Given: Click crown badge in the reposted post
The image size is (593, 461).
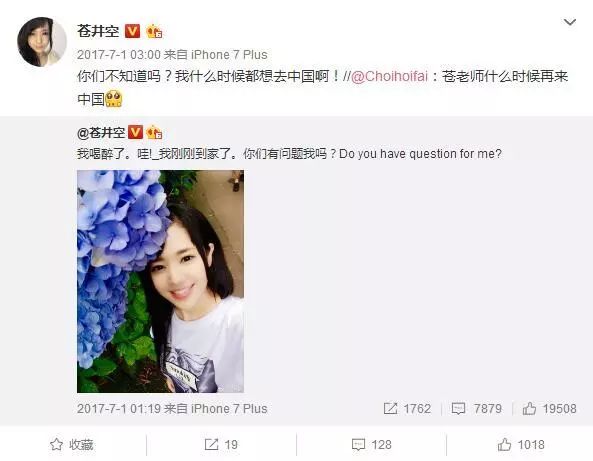Looking at the screenshot, I should pos(154,132).
